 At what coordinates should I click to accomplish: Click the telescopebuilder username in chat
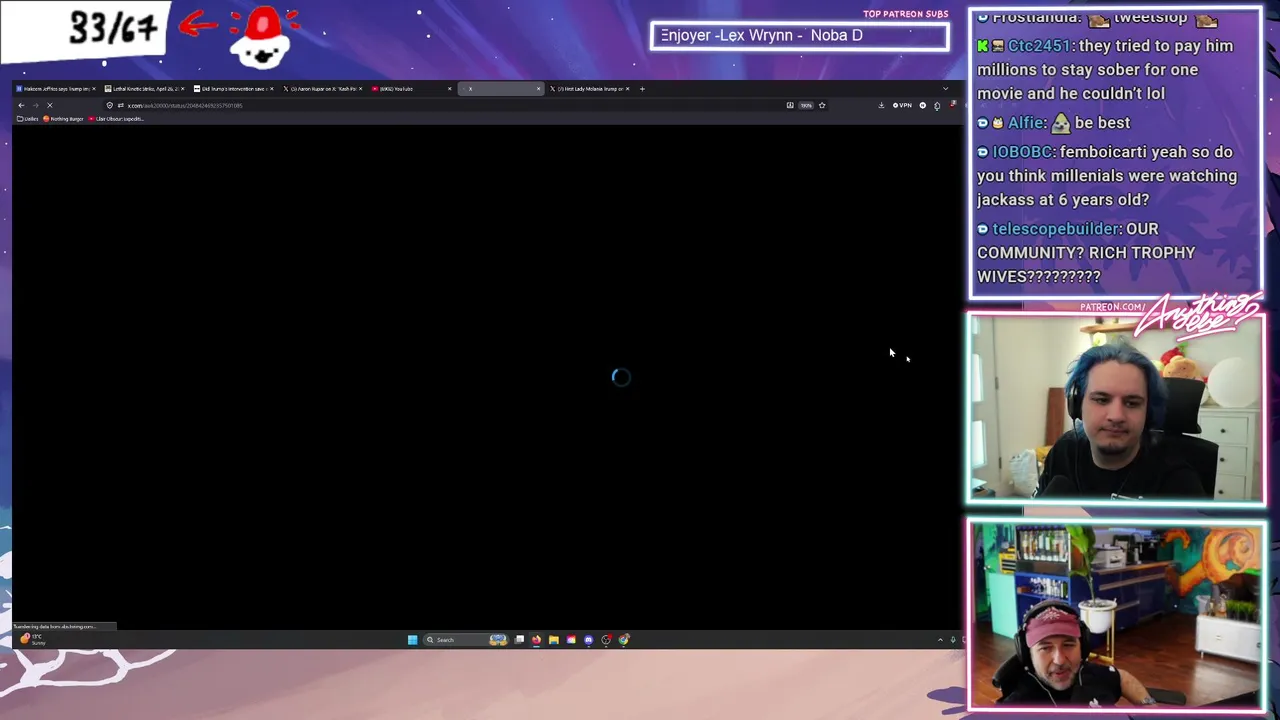1057,229
